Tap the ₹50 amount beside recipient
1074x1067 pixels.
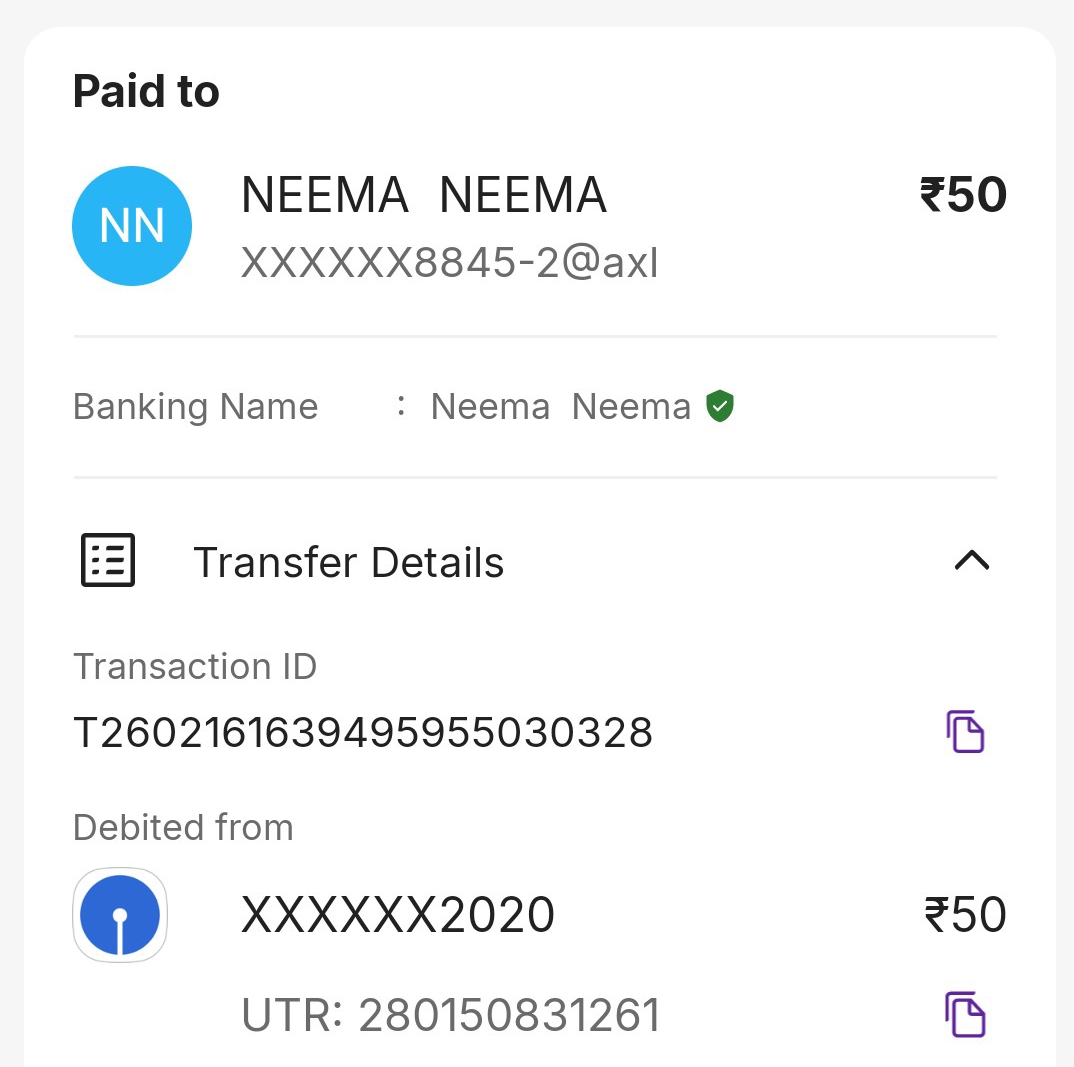(963, 195)
